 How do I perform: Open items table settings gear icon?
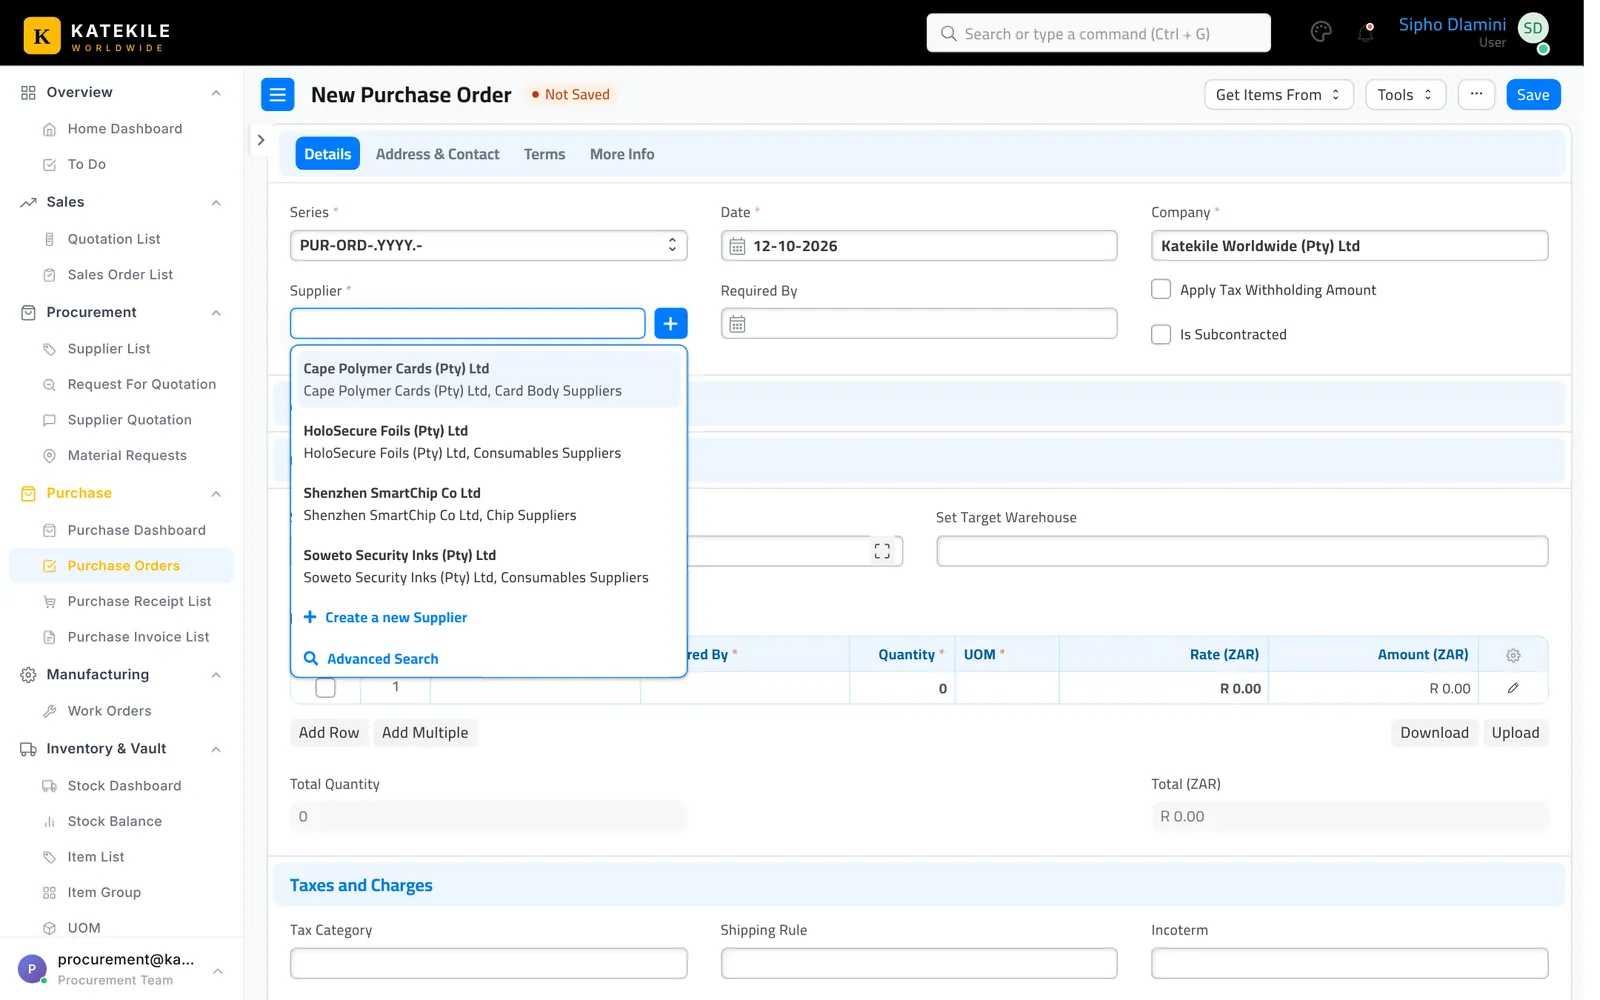click(x=1513, y=655)
